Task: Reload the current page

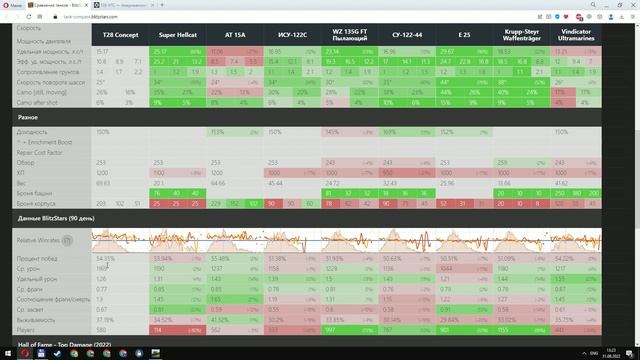Action: pyautogui.click(x=29, y=17)
